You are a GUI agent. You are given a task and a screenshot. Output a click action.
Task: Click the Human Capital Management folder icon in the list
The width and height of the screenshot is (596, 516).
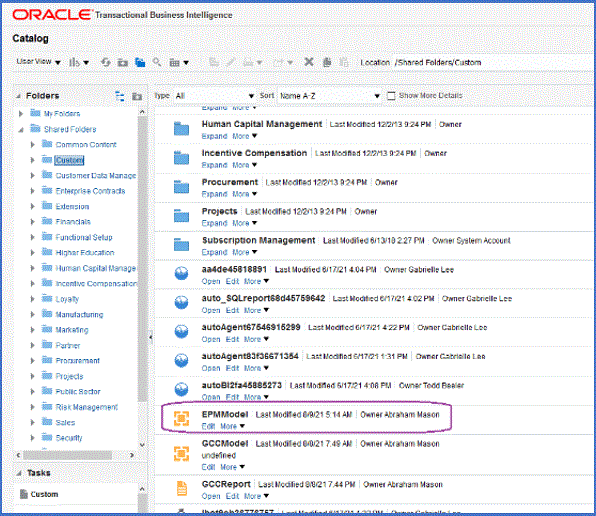[181, 129]
